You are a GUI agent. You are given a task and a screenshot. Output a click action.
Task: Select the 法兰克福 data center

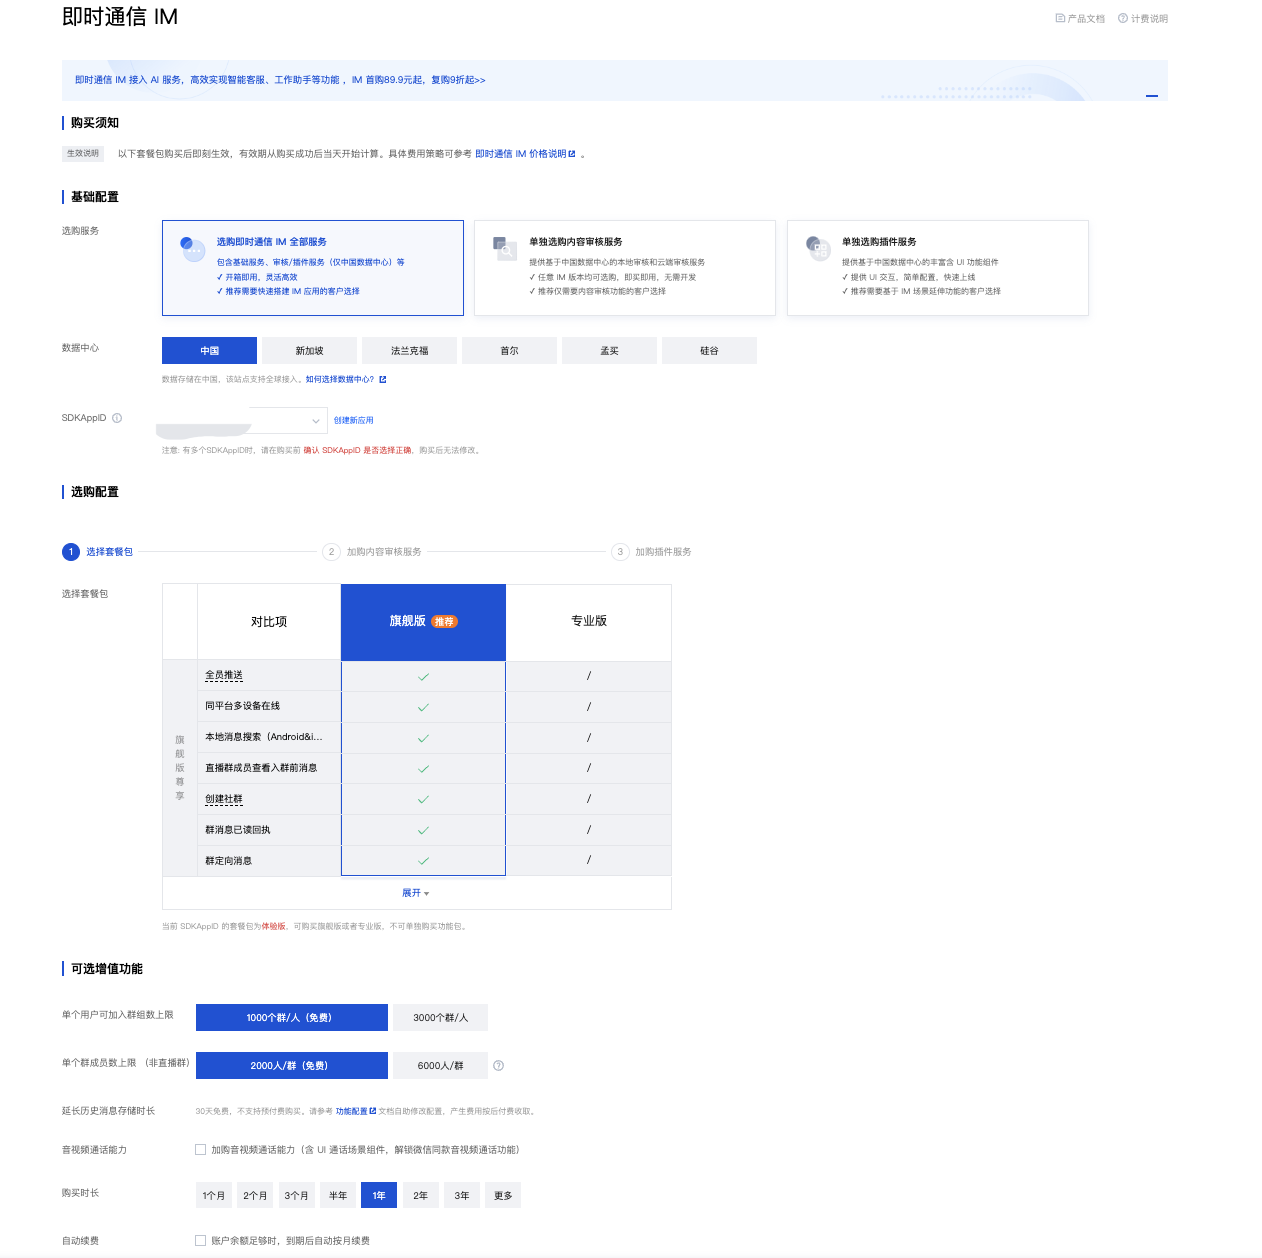[410, 351]
